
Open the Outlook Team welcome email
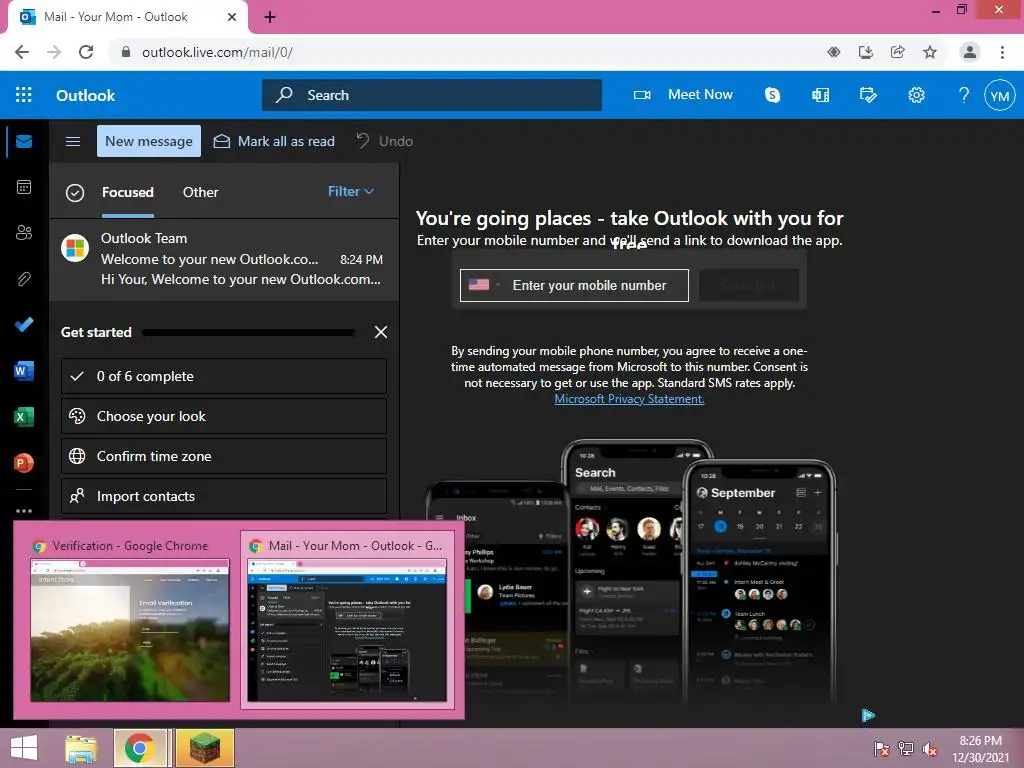(224, 259)
